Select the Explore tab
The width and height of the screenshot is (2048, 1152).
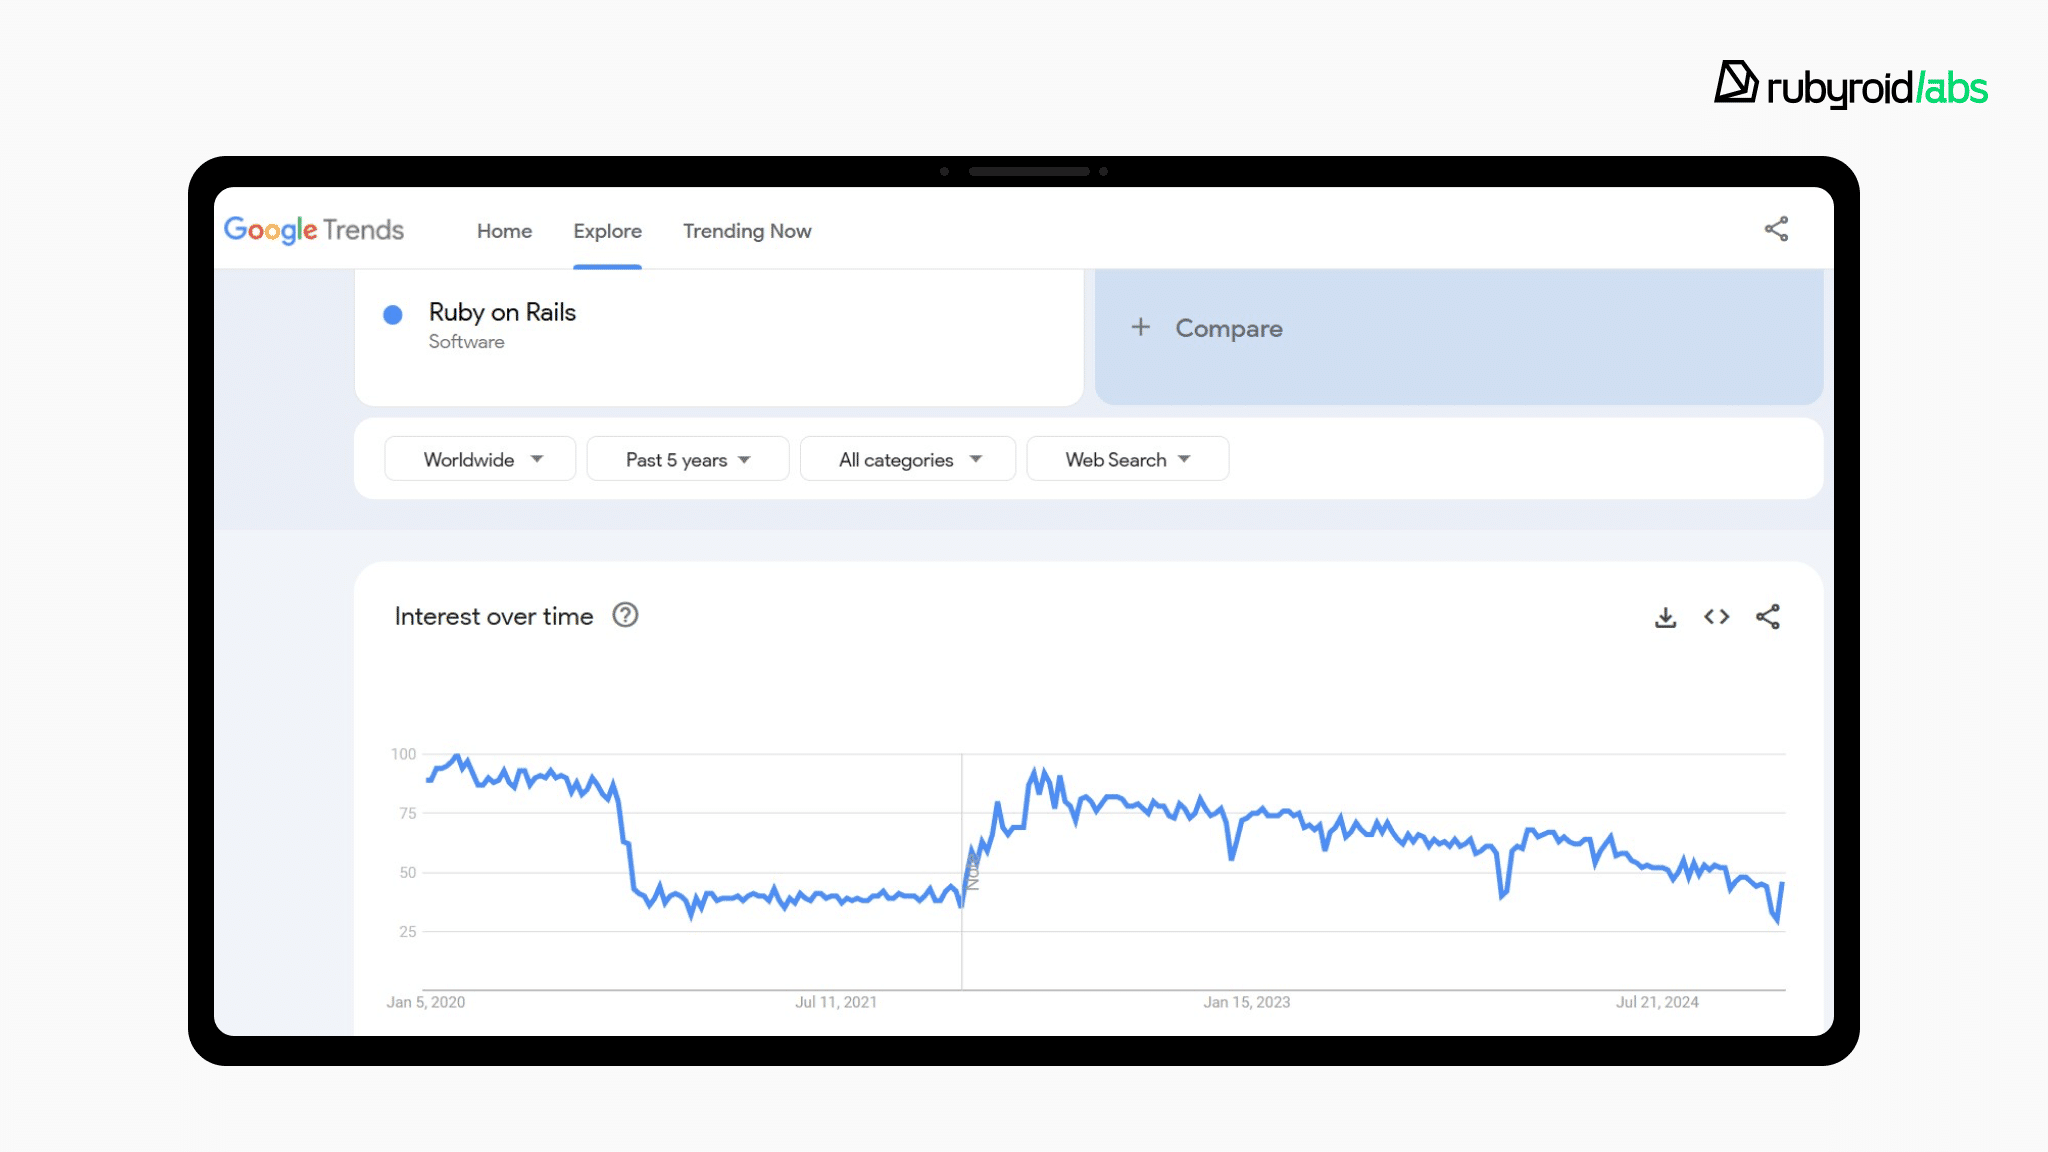[x=607, y=231]
